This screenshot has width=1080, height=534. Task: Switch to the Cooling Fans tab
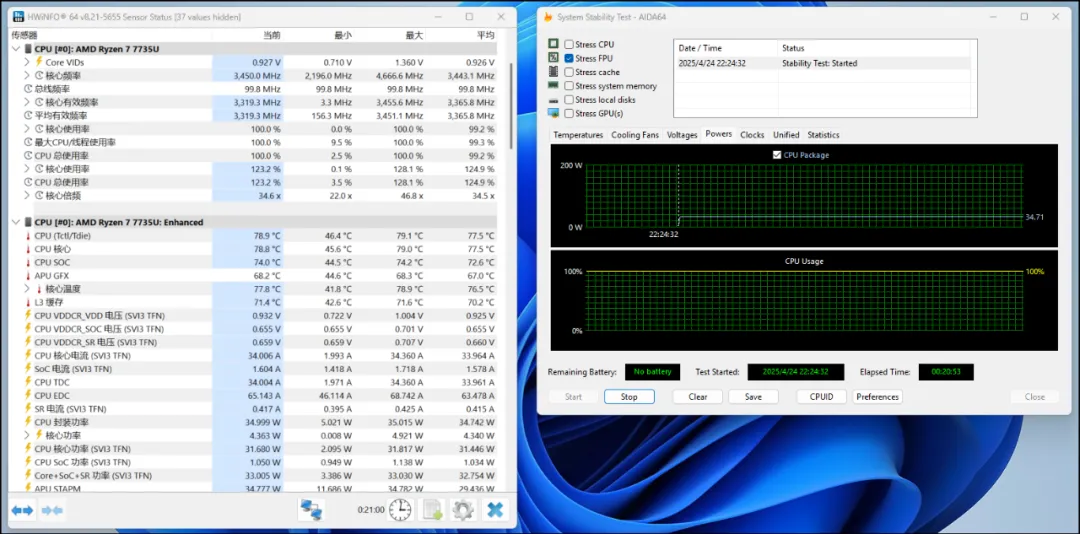click(635, 135)
